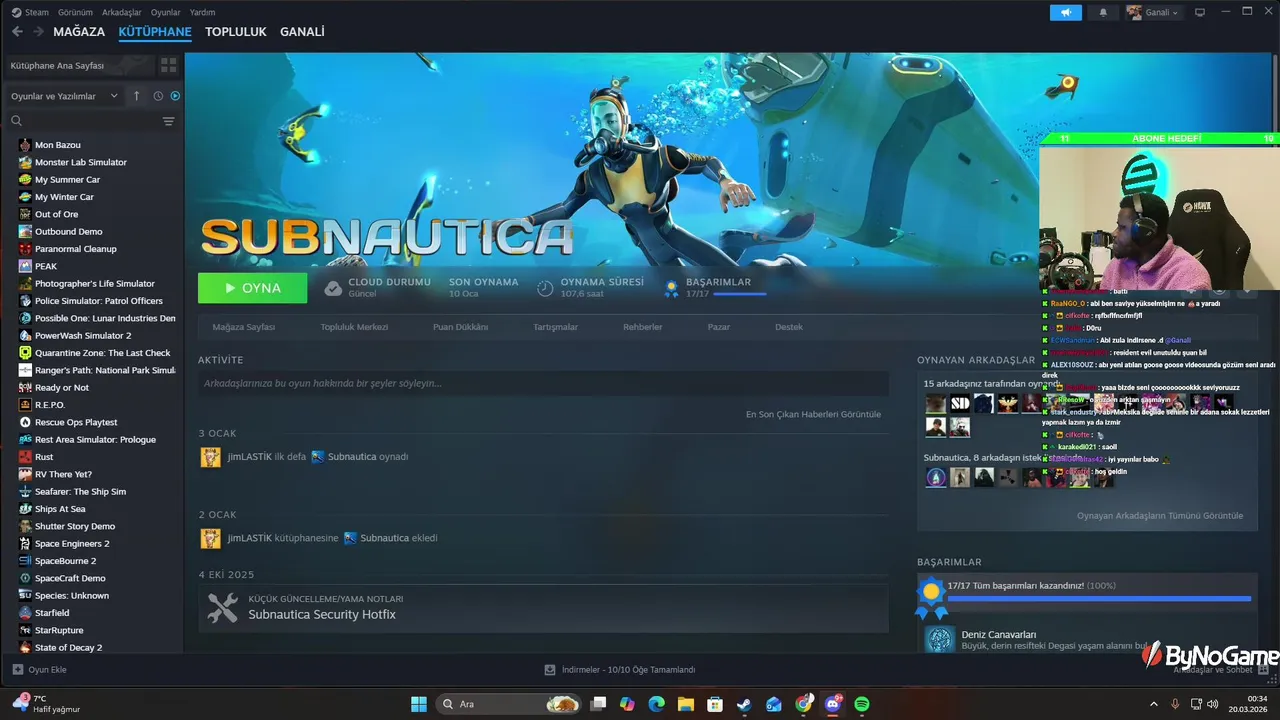Open the notifications bell
Image resolution: width=1280 pixels, height=720 pixels.
[x=1103, y=12]
